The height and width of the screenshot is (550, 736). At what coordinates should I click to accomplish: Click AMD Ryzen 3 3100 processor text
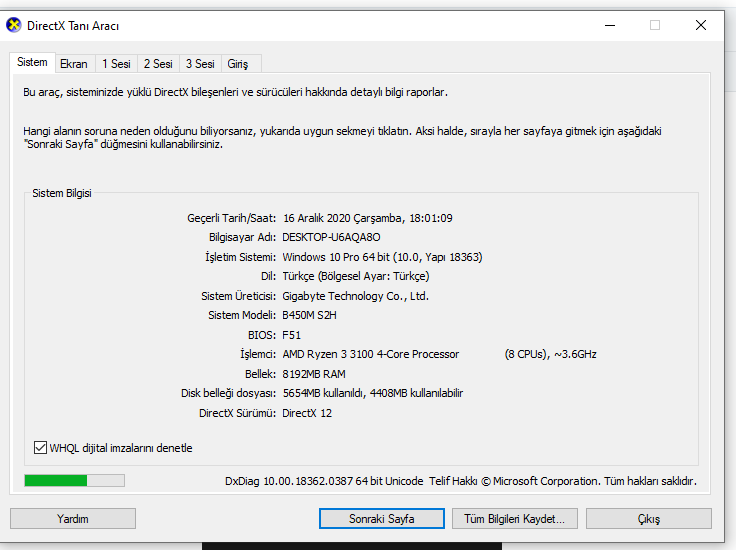click(x=371, y=354)
